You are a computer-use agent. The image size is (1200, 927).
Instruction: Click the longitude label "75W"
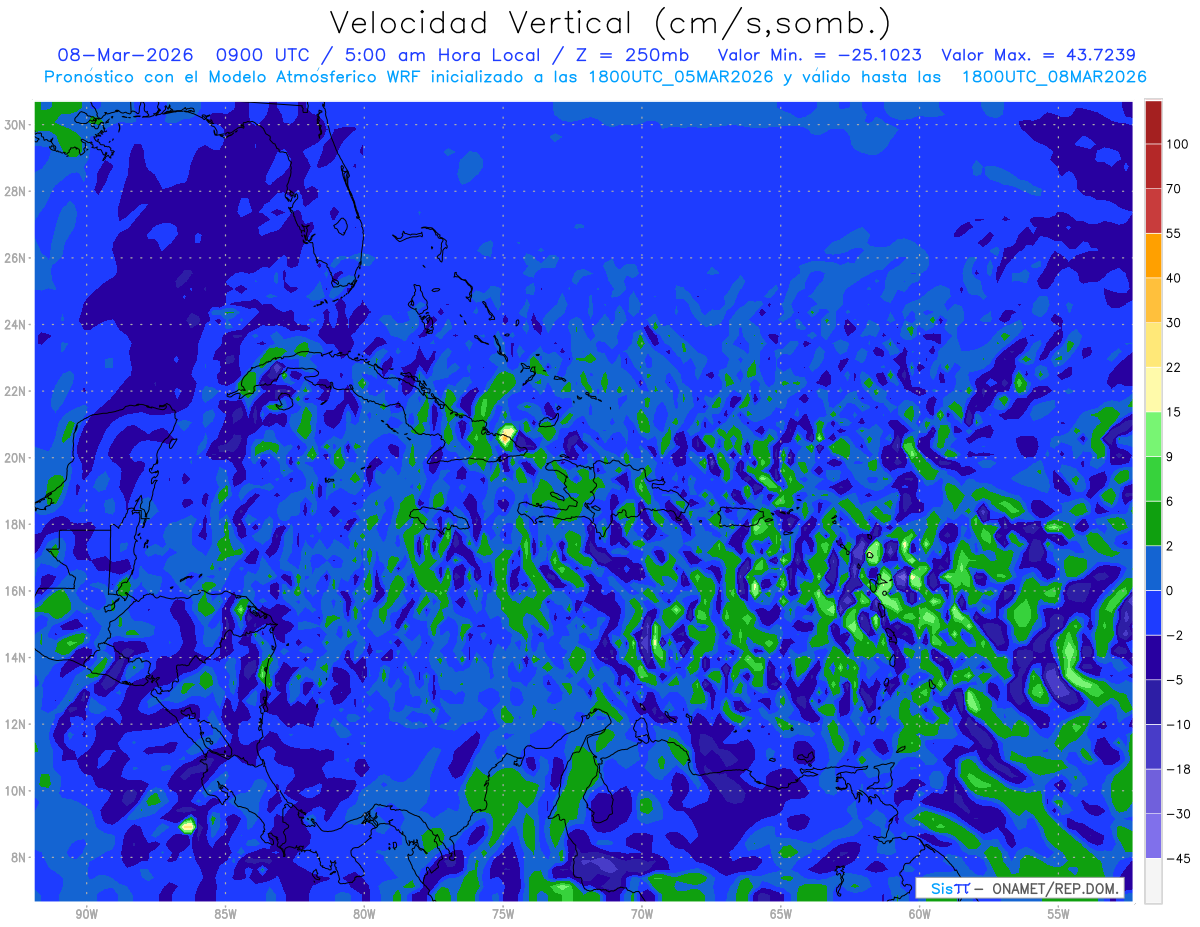point(503,914)
